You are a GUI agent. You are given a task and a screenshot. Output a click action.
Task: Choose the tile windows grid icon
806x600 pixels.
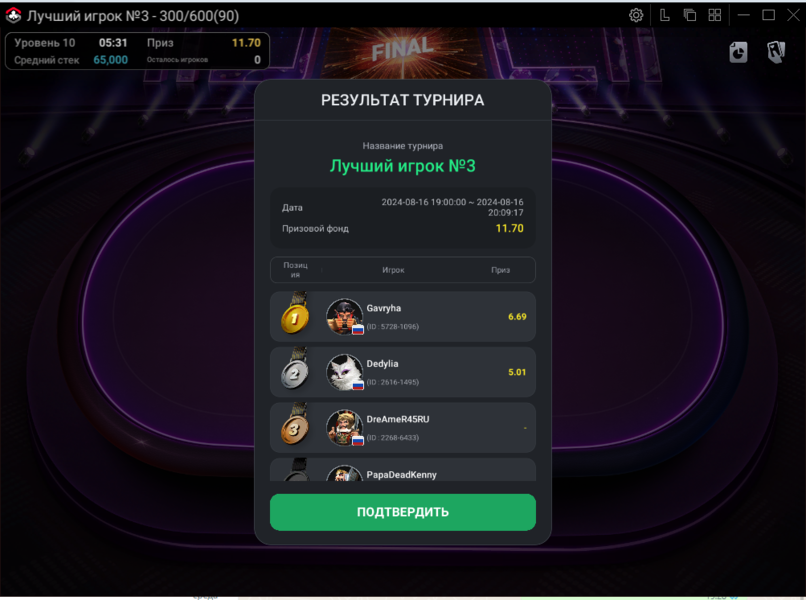point(715,15)
